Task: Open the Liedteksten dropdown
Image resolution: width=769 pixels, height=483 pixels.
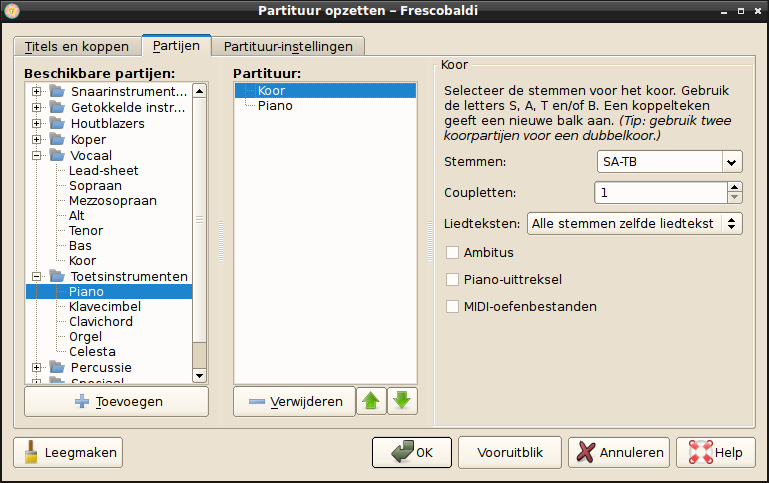Action: coord(634,223)
